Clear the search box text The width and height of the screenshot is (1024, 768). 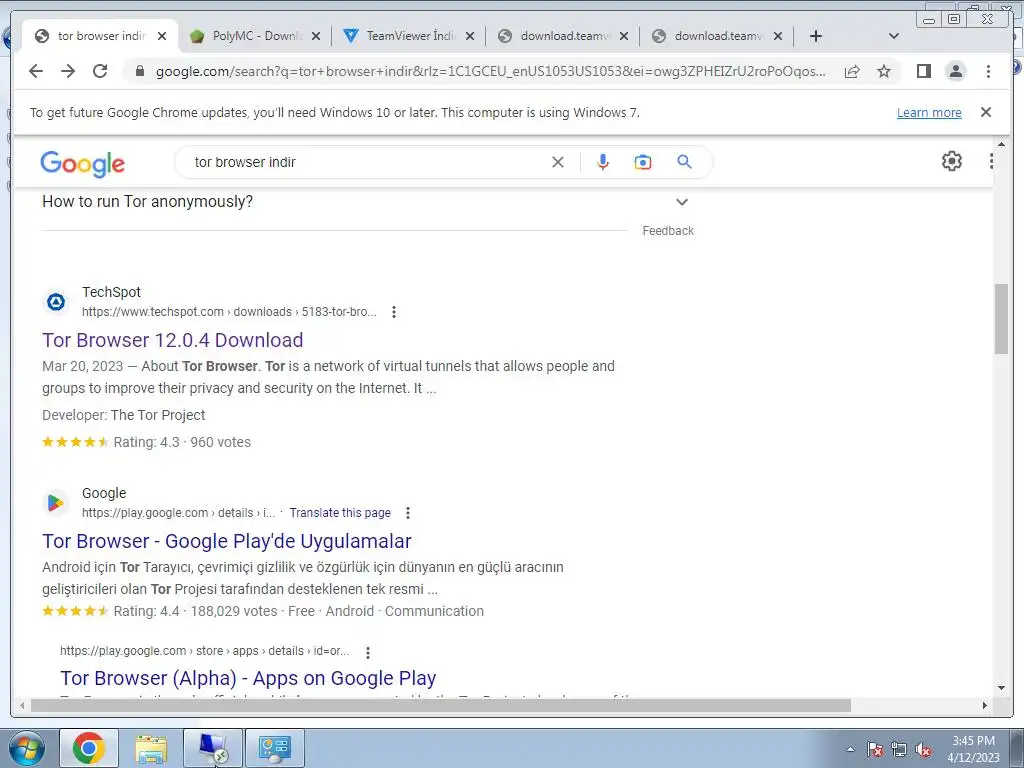[x=558, y=162]
